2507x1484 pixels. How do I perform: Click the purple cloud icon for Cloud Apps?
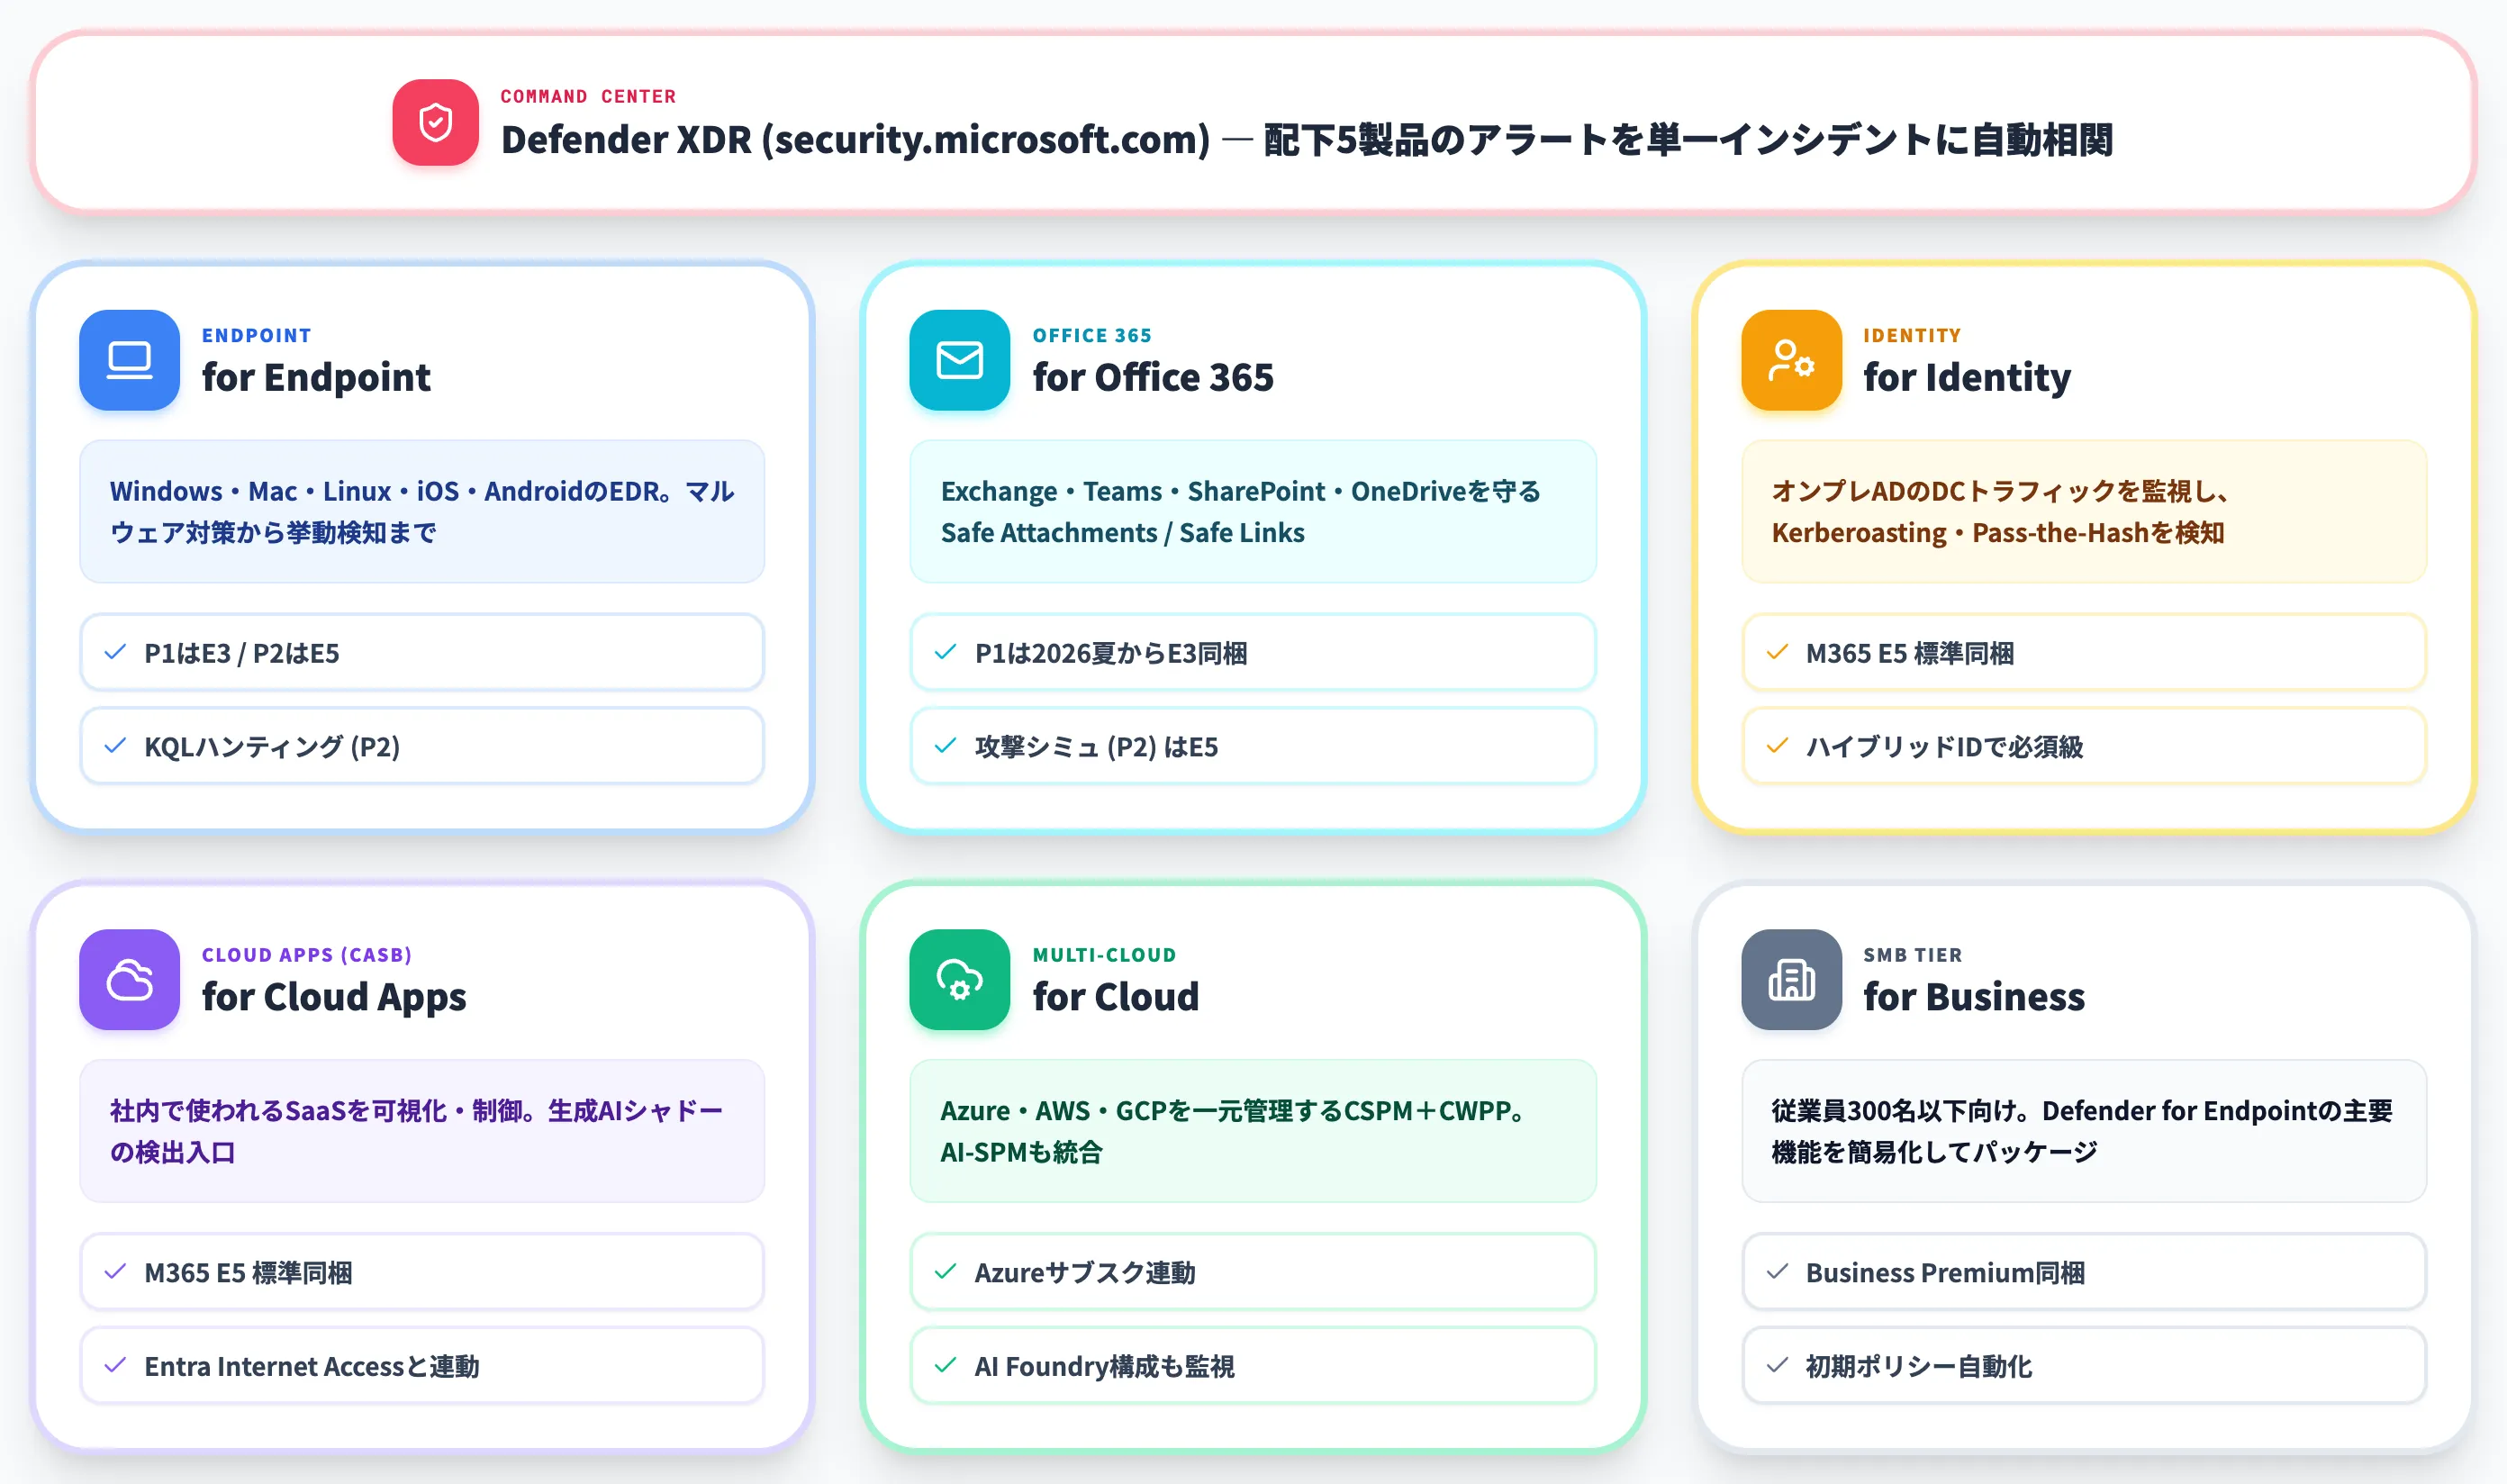point(130,980)
